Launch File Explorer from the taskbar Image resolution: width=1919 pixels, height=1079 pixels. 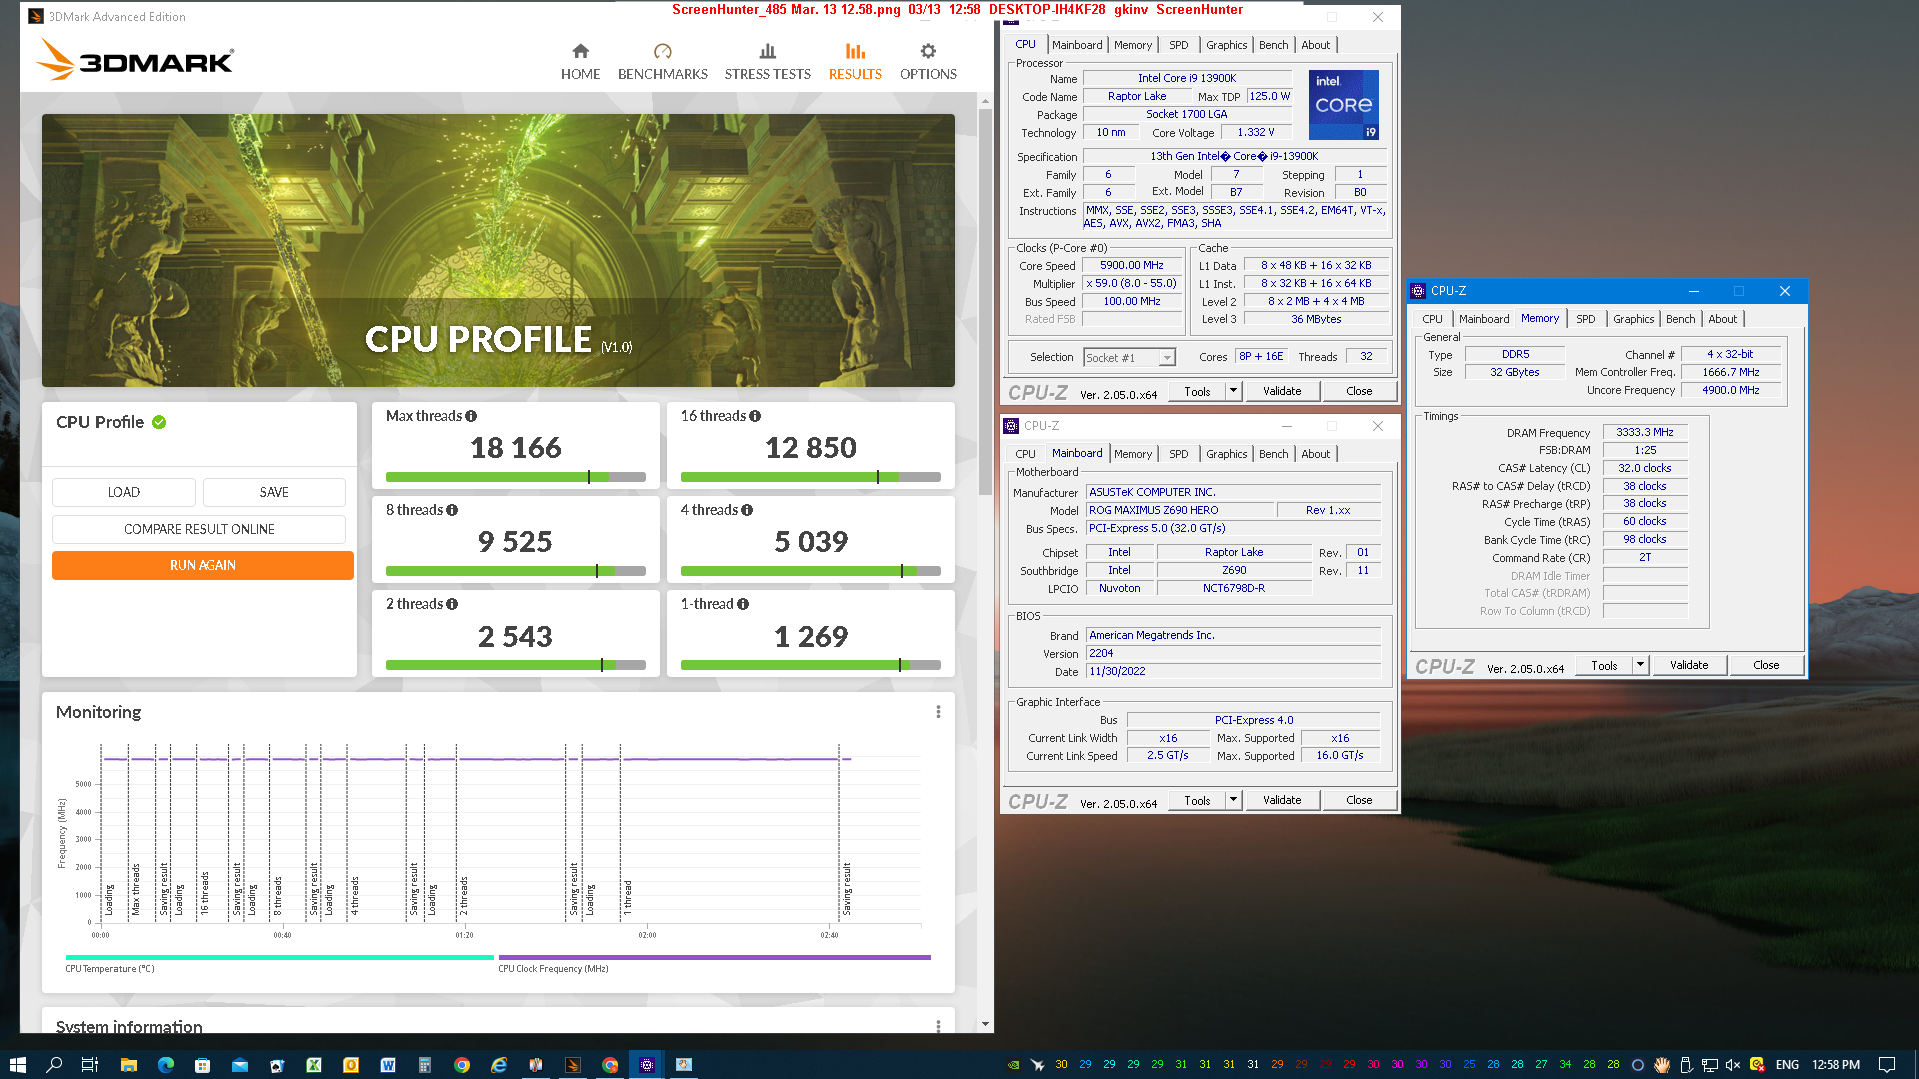click(x=128, y=1065)
